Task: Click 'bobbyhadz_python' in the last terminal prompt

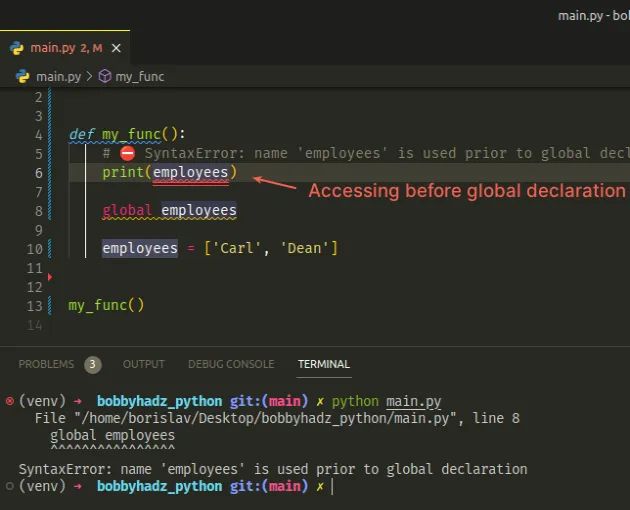Action: [160, 486]
